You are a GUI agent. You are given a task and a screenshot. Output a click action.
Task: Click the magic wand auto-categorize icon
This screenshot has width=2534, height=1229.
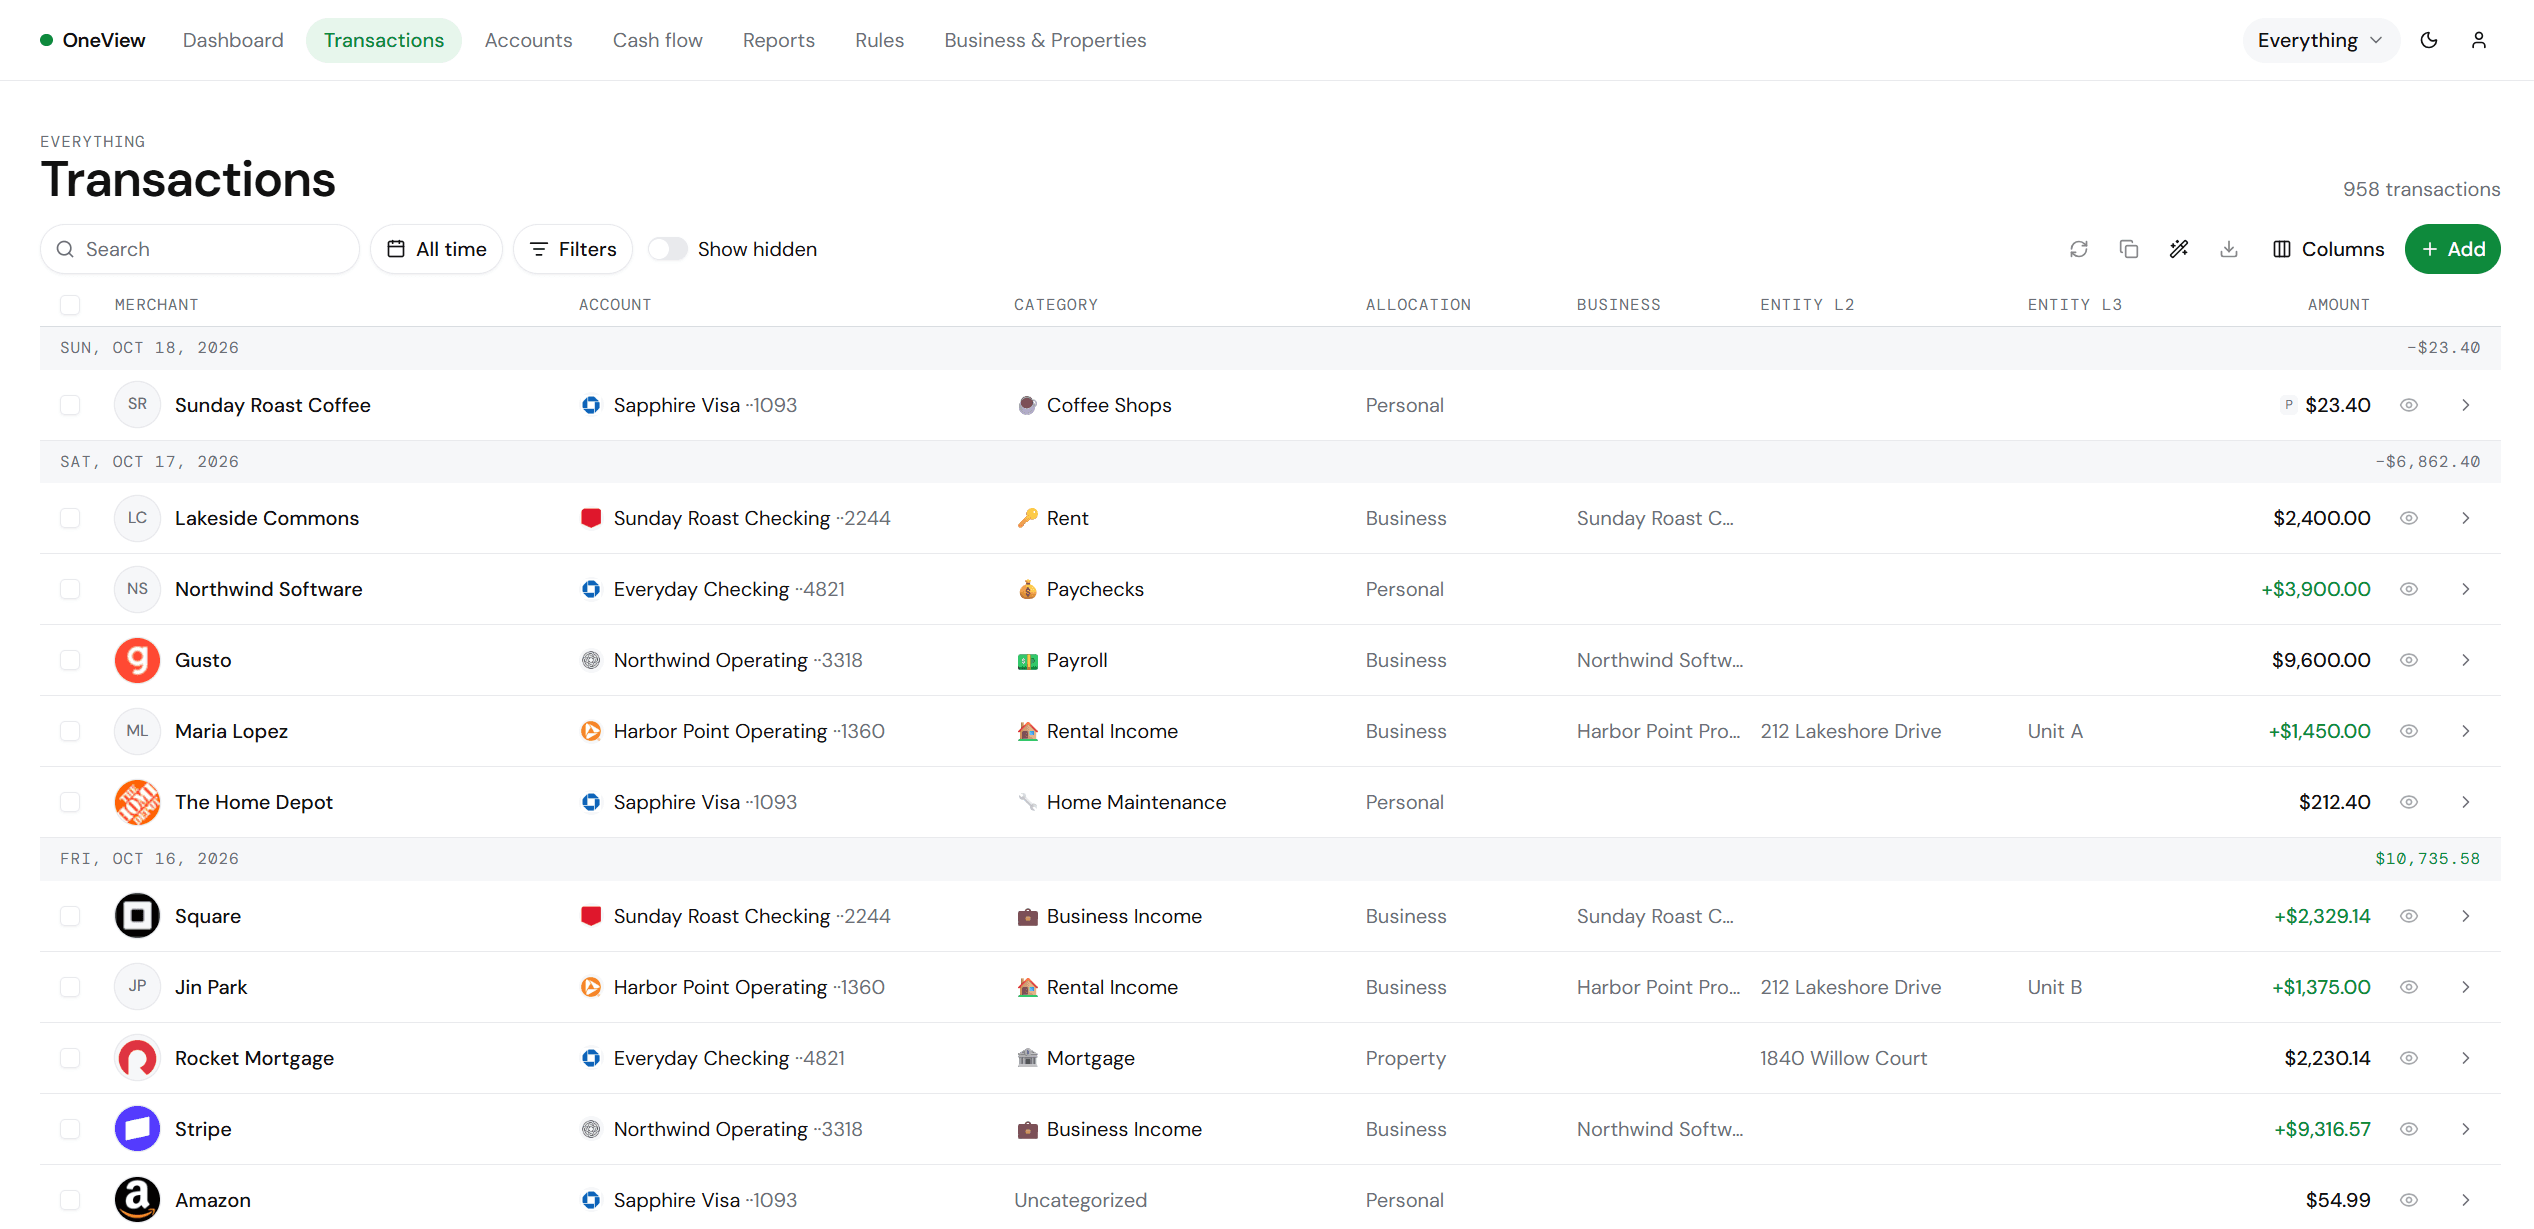[2179, 249]
